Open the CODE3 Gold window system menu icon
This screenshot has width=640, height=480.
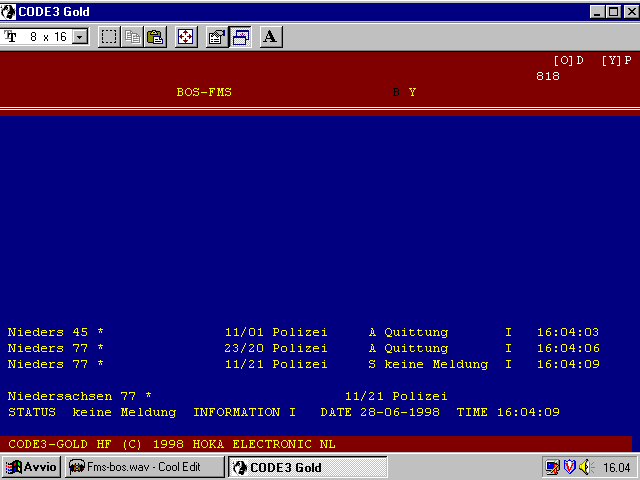[x=9, y=11]
